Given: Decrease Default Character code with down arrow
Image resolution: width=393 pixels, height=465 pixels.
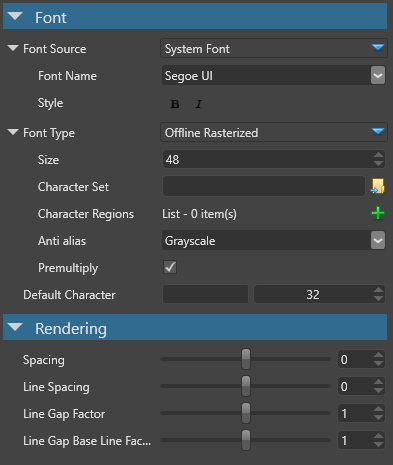Looking at the screenshot, I should point(378,299).
